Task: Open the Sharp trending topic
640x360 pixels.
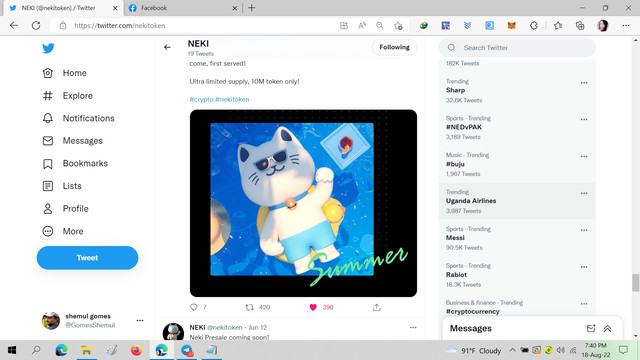Action: [456, 90]
